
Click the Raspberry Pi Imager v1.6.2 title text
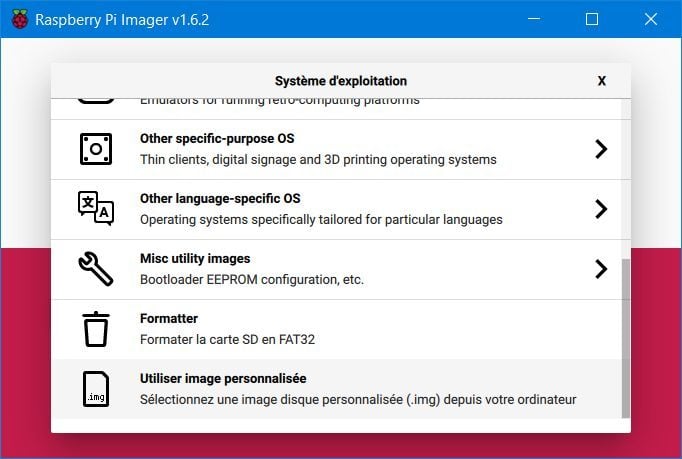[x=122, y=20]
